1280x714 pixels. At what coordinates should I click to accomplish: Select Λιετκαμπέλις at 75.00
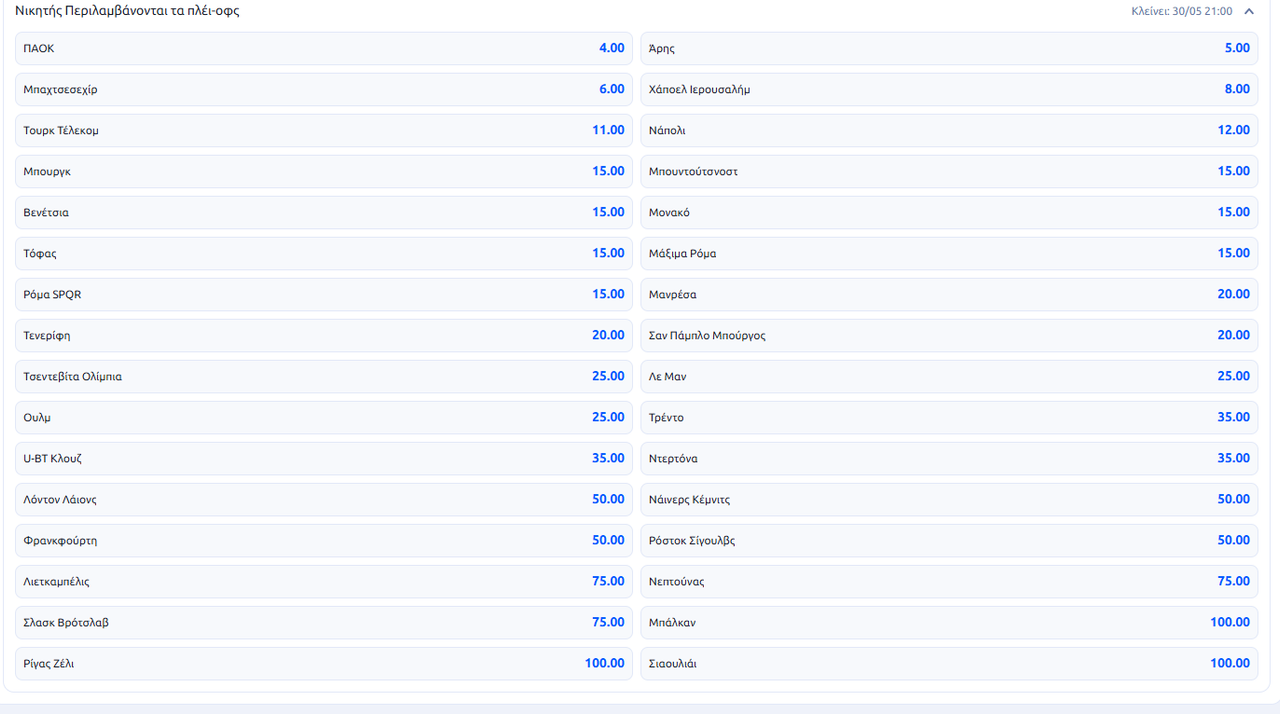[x=324, y=581]
